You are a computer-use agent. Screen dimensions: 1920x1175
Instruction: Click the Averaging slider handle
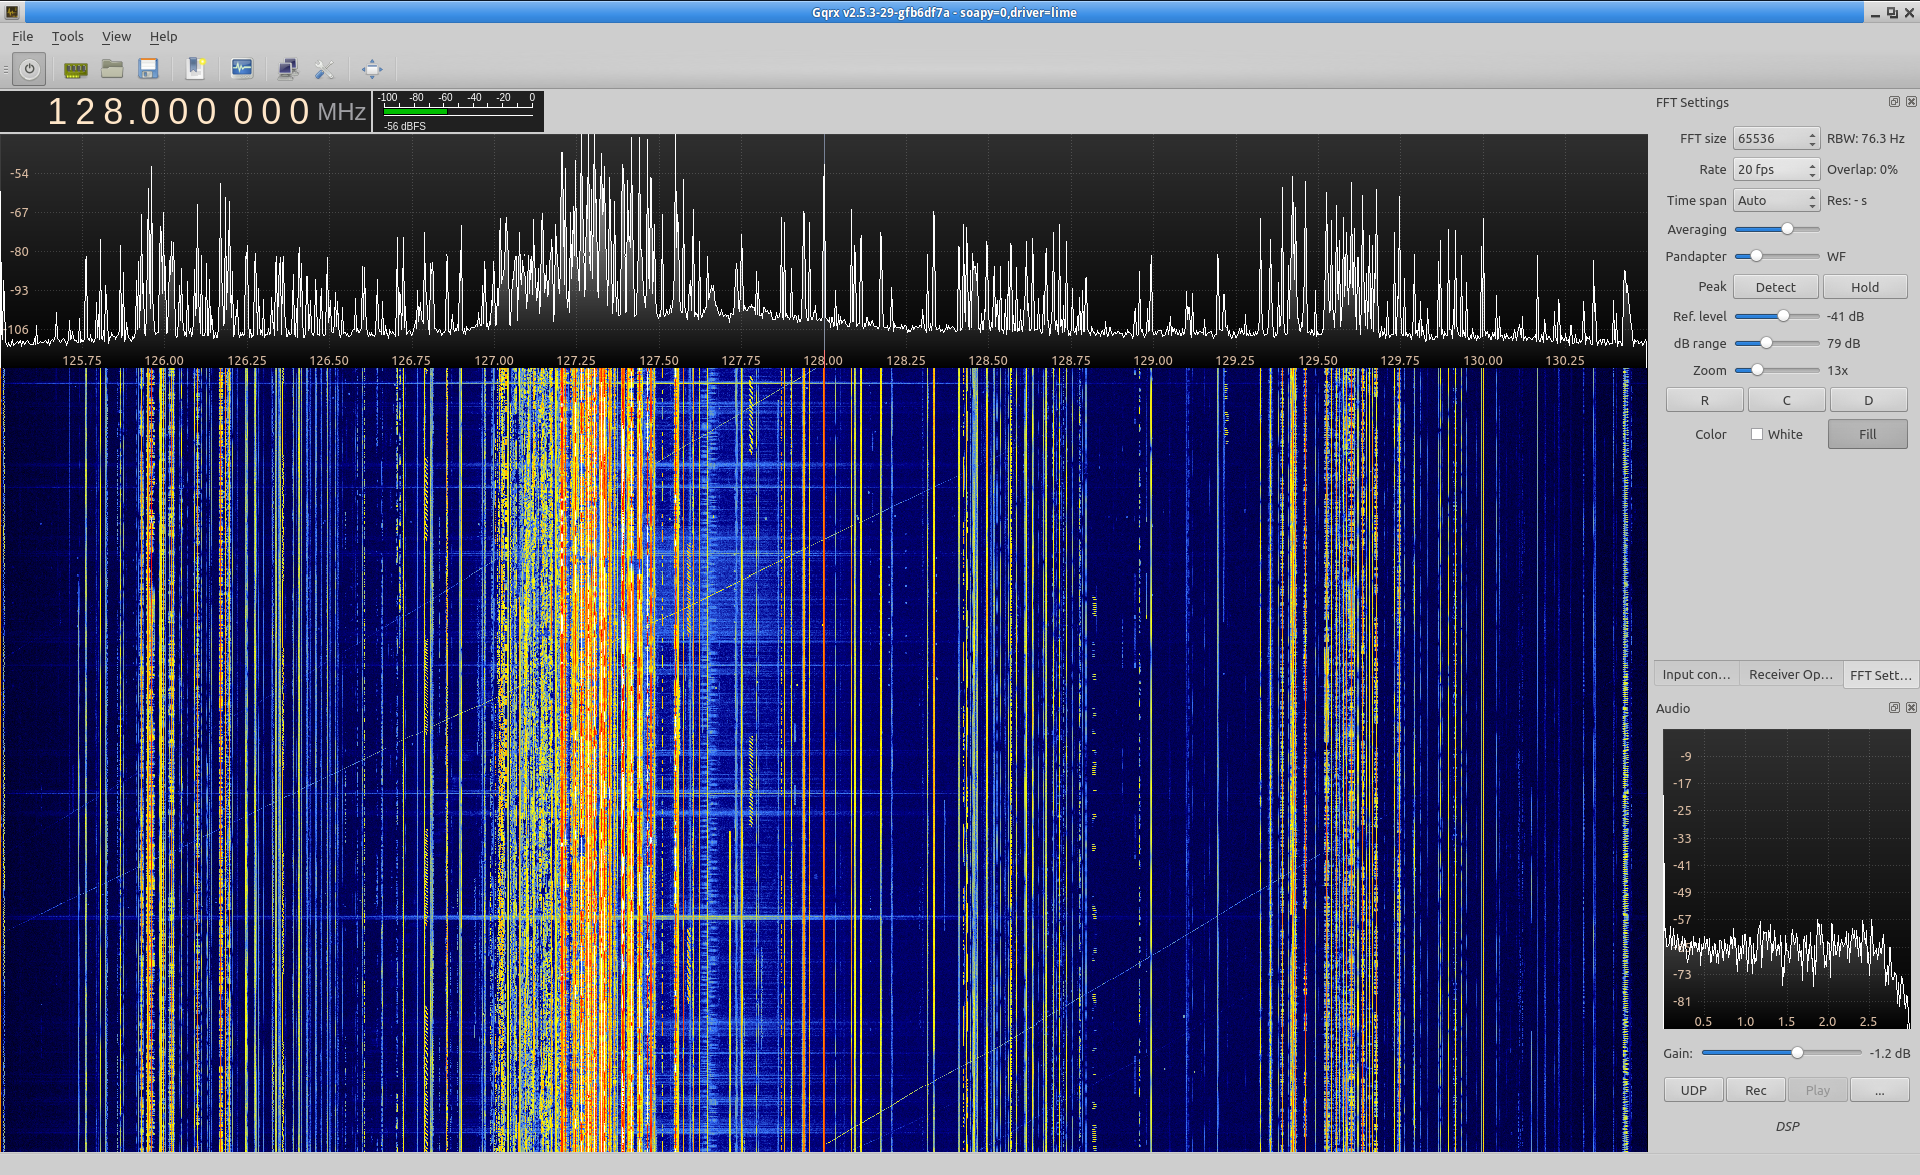pyautogui.click(x=1787, y=229)
